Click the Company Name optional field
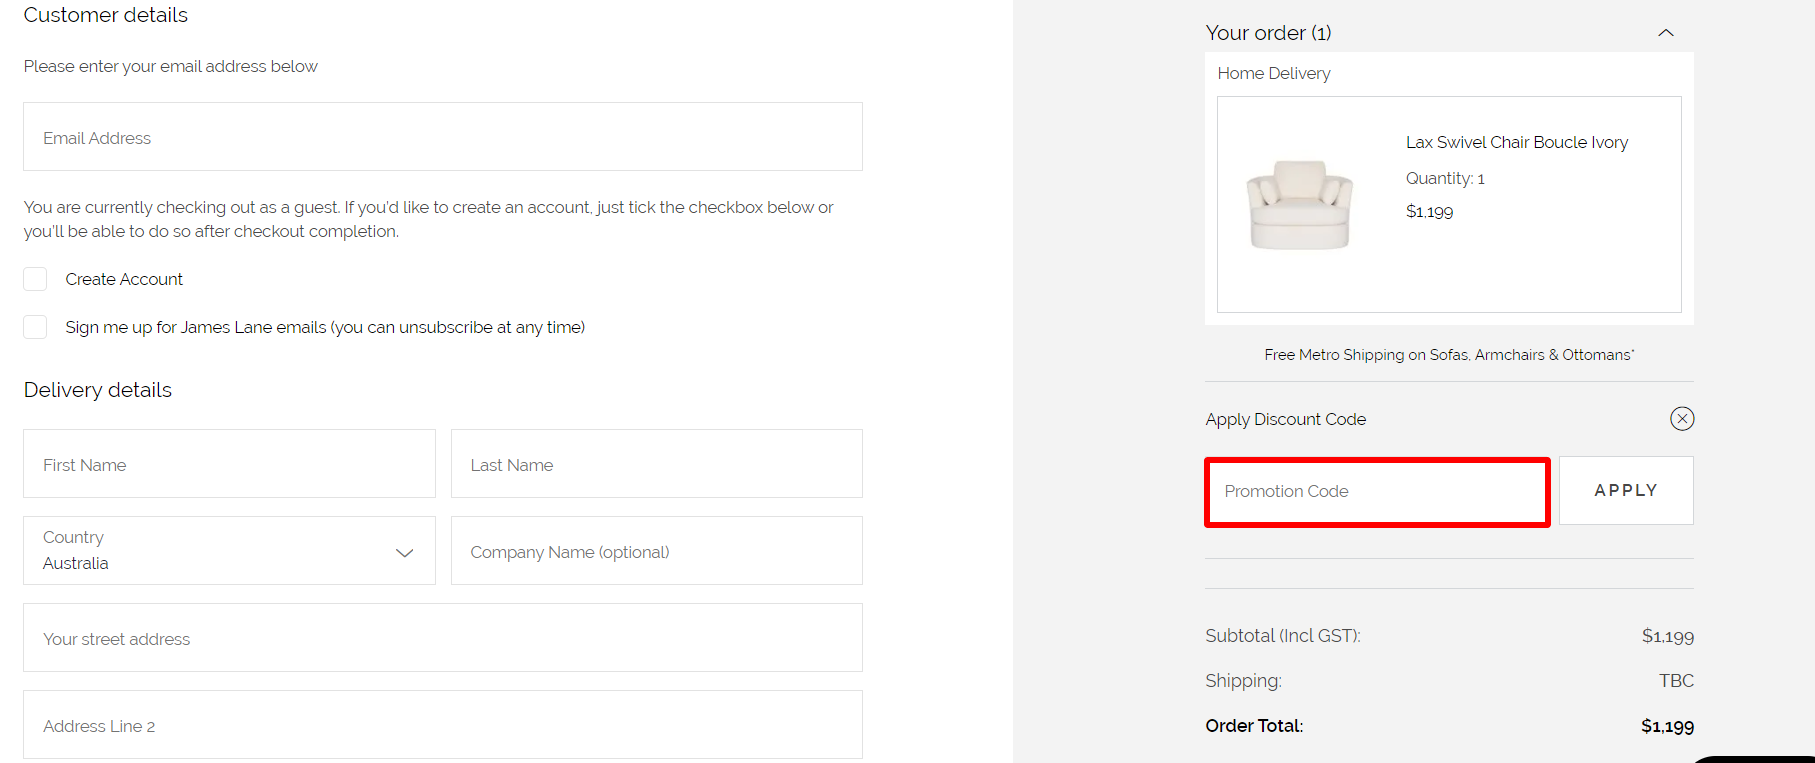This screenshot has width=1815, height=763. (x=656, y=550)
